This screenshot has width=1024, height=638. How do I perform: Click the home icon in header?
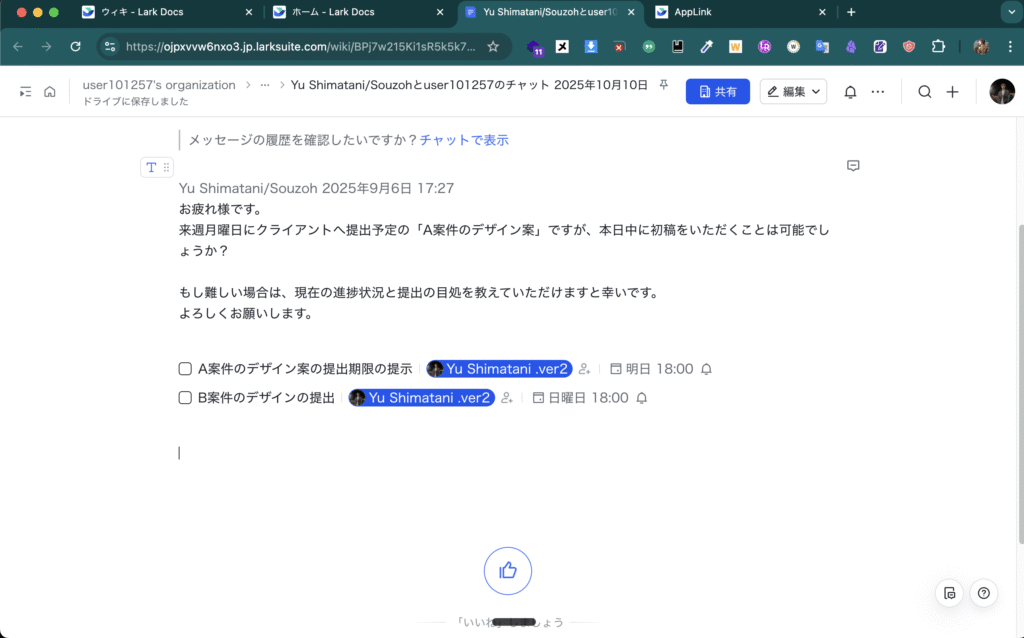point(49,92)
